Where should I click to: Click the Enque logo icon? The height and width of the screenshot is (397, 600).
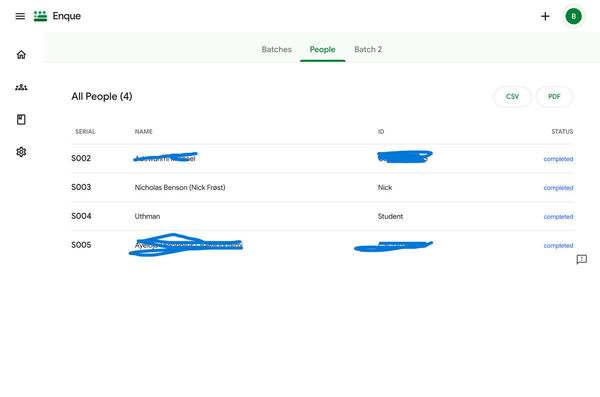tap(40, 16)
